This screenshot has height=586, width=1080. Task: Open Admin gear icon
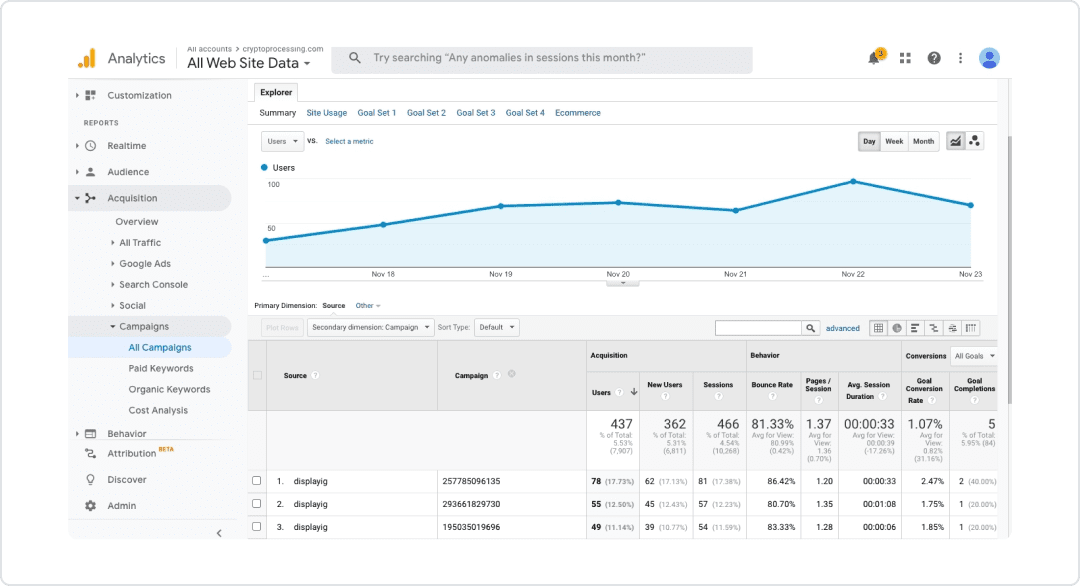click(x=90, y=505)
